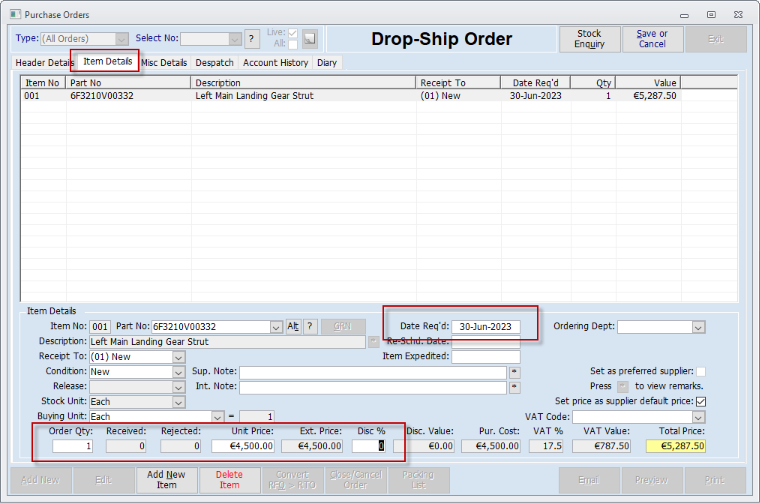Viewport: 760px width, 503px height.
Task: Click the Description column header
Action: pos(303,83)
